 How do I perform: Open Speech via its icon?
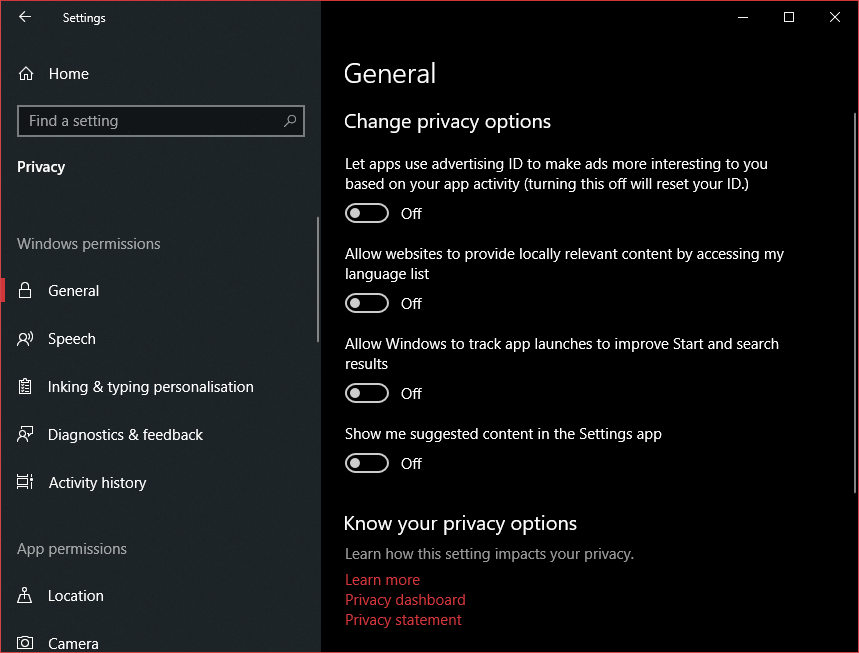pos(25,339)
